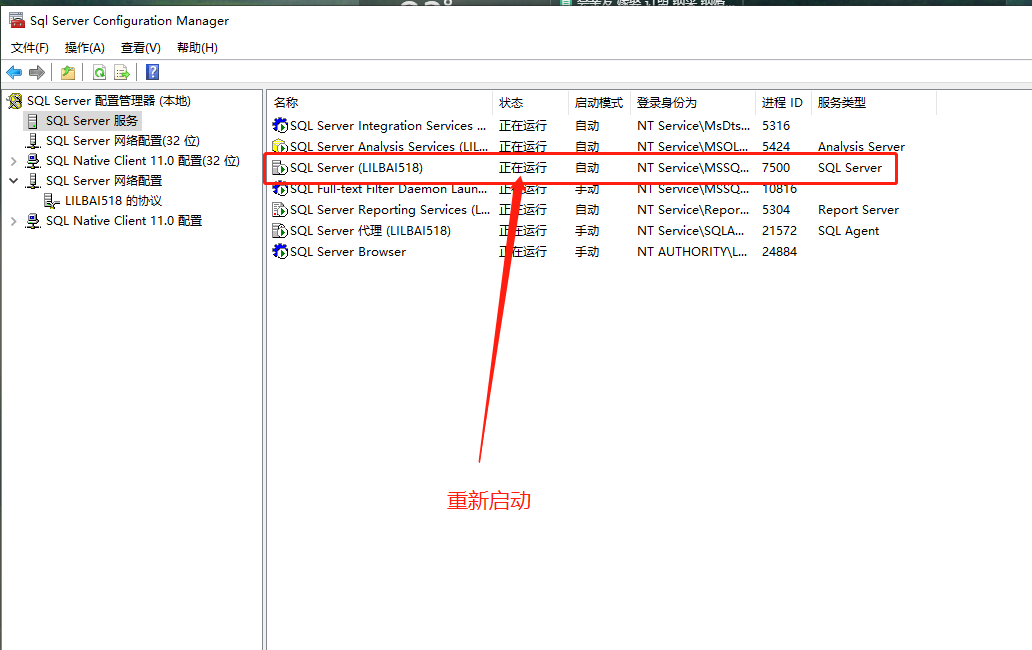Select the SQL Server (LILBAI518) row name

356,168
